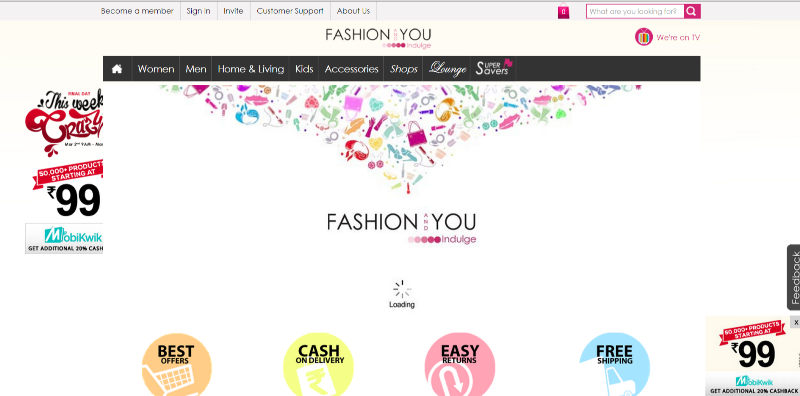Open the Home & Living menu
This screenshot has width=800, height=396.
(x=251, y=69)
